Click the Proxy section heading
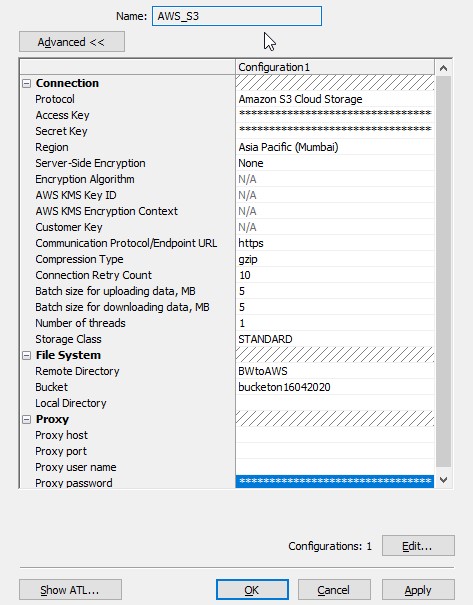This screenshot has width=473, height=605. (x=52, y=419)
